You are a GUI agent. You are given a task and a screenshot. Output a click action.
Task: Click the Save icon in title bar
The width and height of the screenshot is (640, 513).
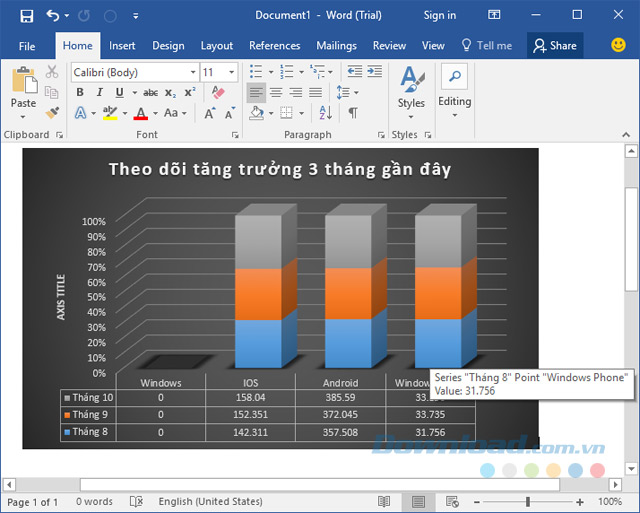coord(26,16)
